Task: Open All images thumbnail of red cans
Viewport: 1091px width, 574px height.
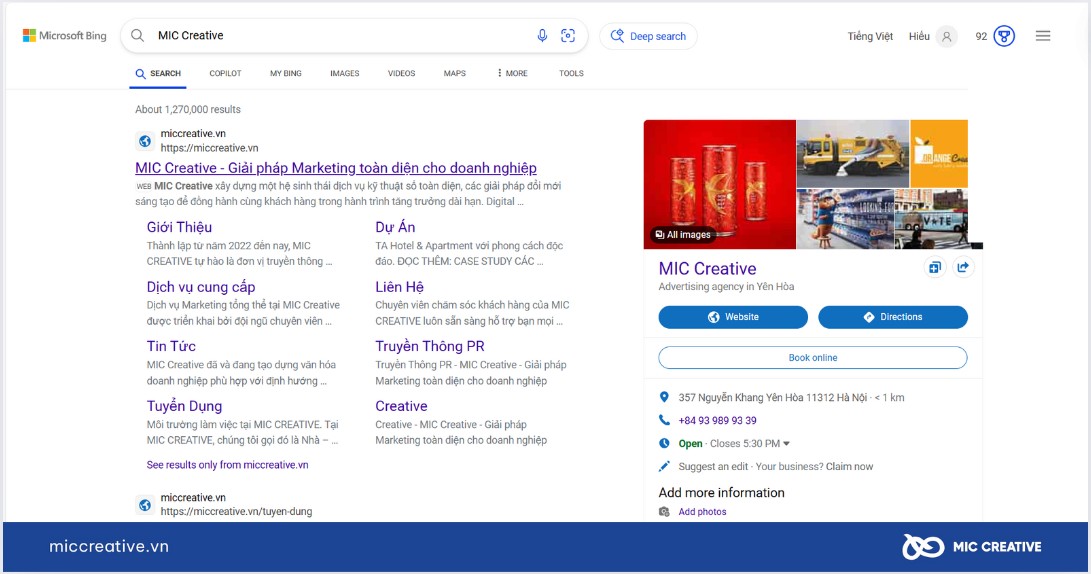Action: pos(683,235)
